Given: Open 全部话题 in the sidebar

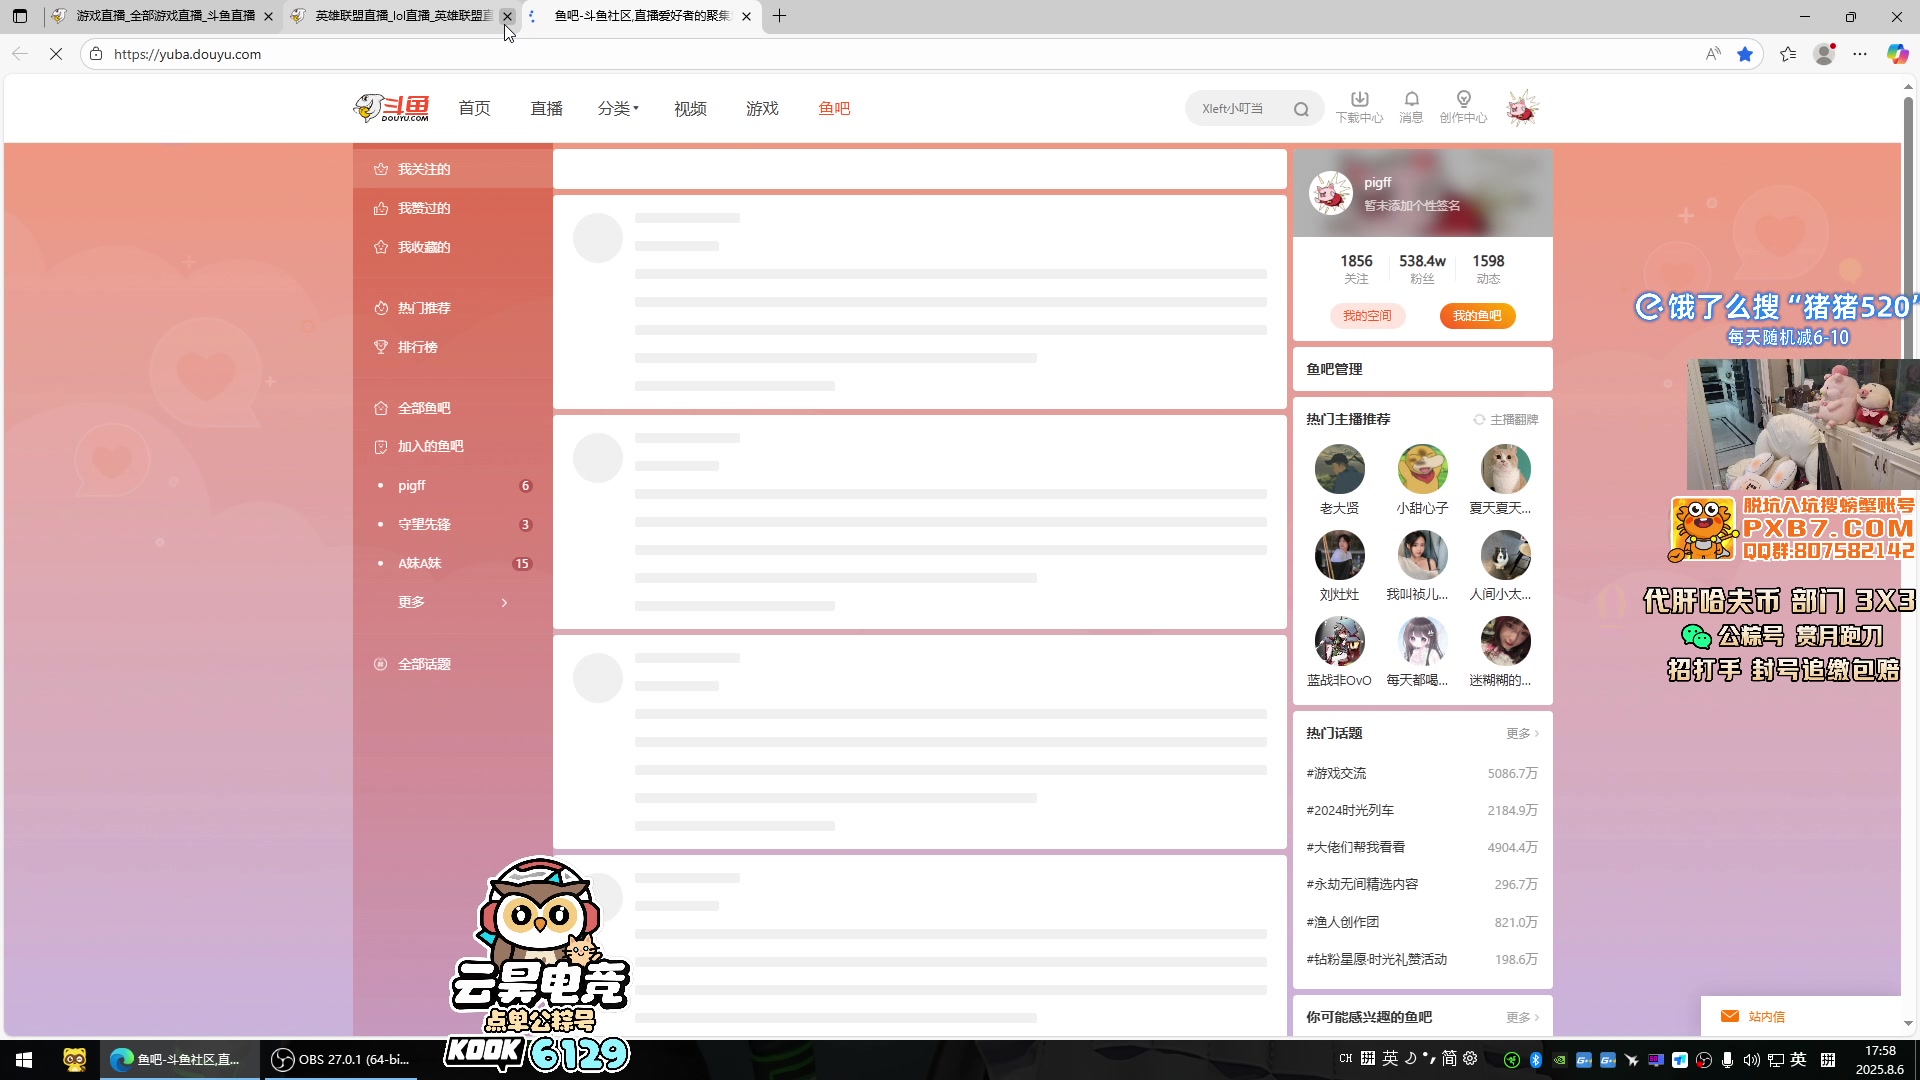Looking at the screenshot, I should coord(424,664).
